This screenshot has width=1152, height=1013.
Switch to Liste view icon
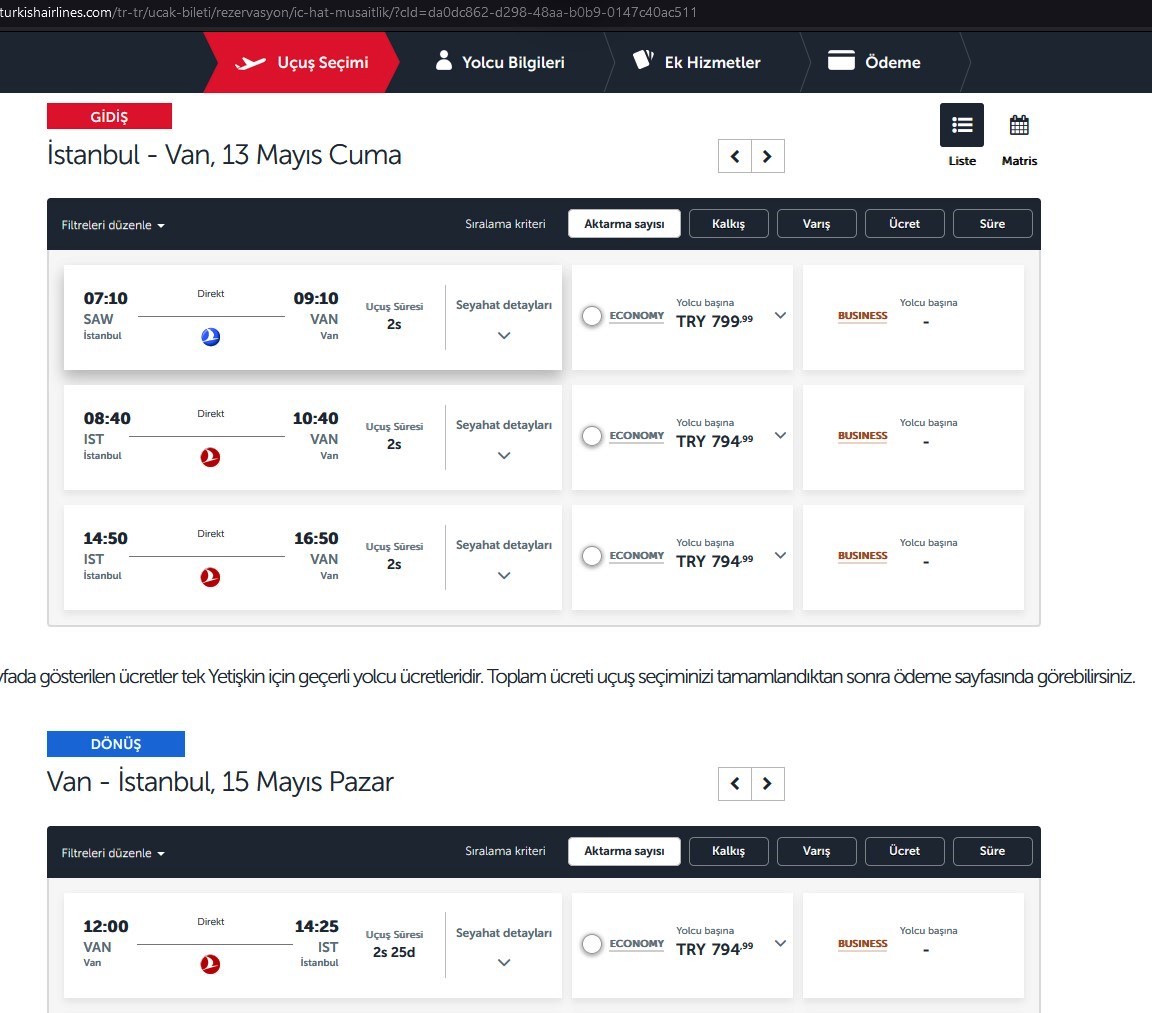(x=962, y=126)
